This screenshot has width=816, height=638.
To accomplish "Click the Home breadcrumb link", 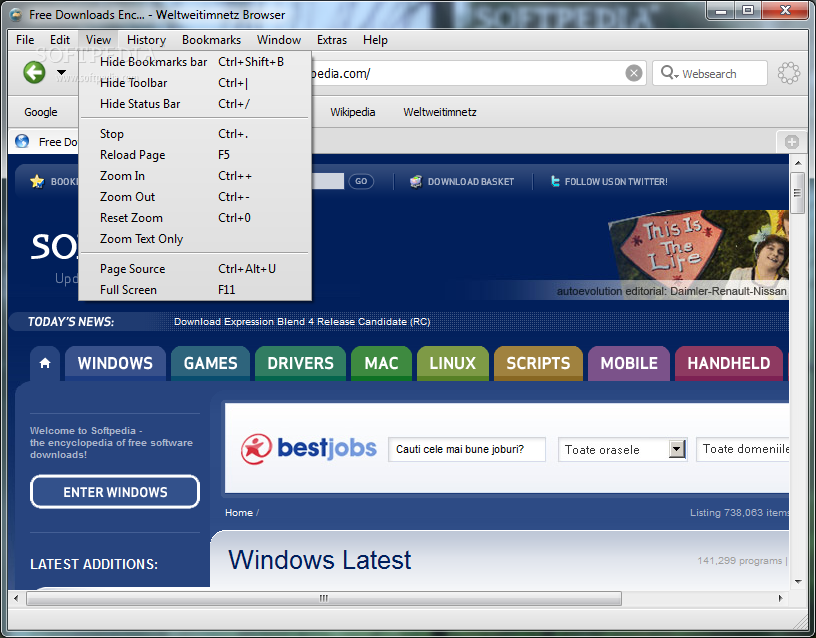I will pyautogui.click(x=239, y=513).
